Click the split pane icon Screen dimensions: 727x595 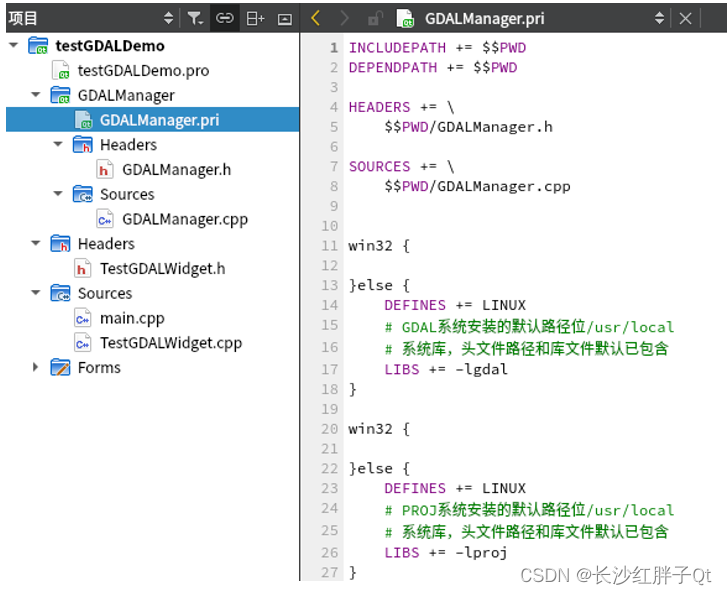click(x=255, y=19)
